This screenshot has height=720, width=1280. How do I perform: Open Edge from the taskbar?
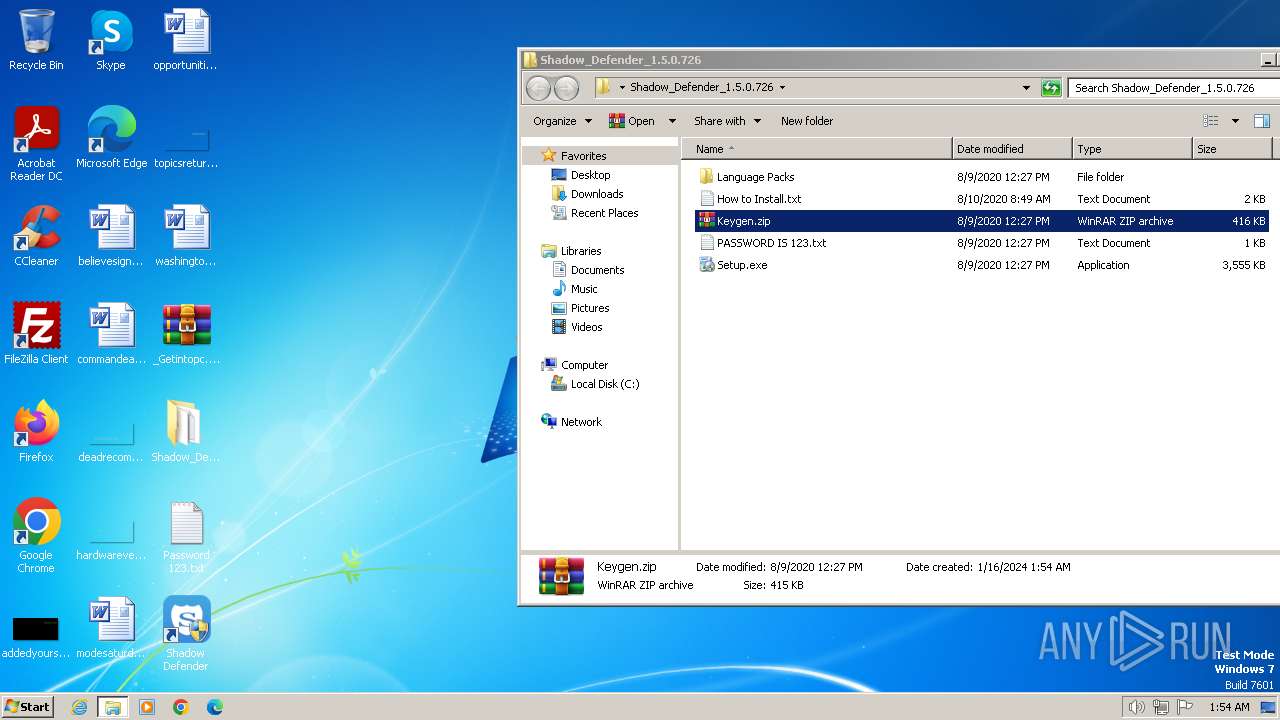coord(215,707)
